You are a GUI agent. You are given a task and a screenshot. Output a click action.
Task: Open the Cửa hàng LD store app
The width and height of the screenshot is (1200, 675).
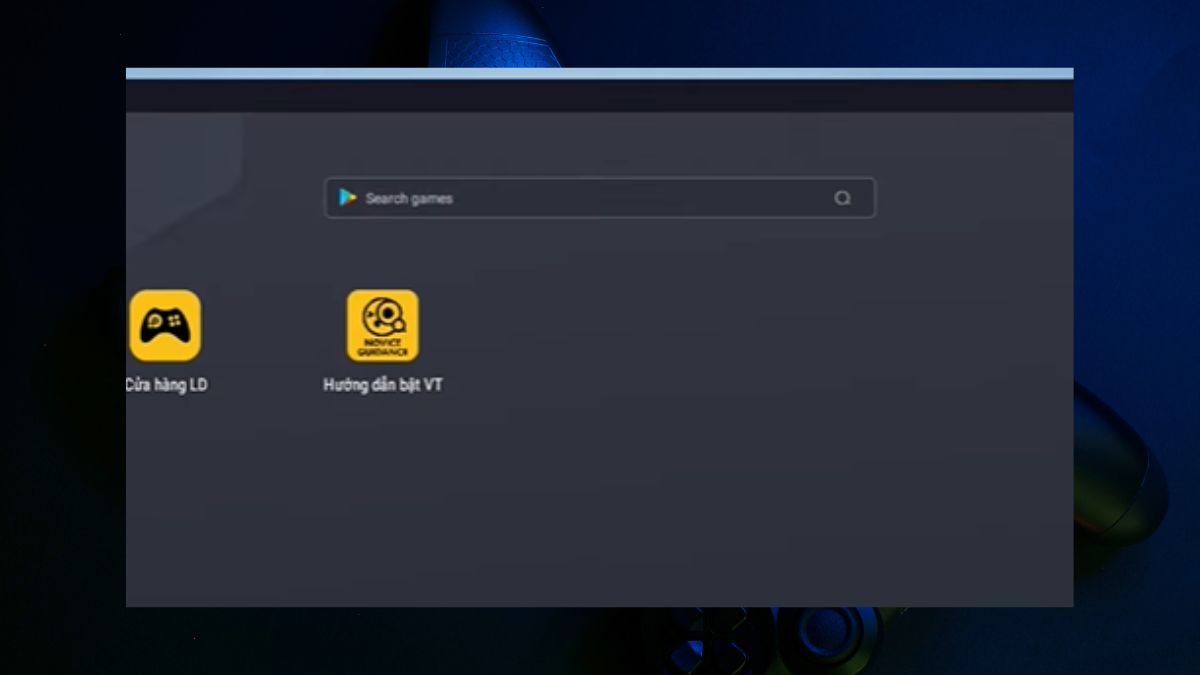pyautogui.click(x=165, y=325)
